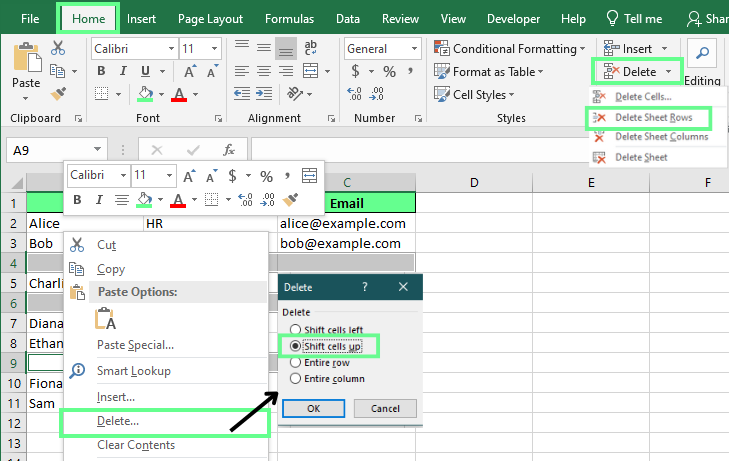Select the Entire column radio button

[295, 379]
